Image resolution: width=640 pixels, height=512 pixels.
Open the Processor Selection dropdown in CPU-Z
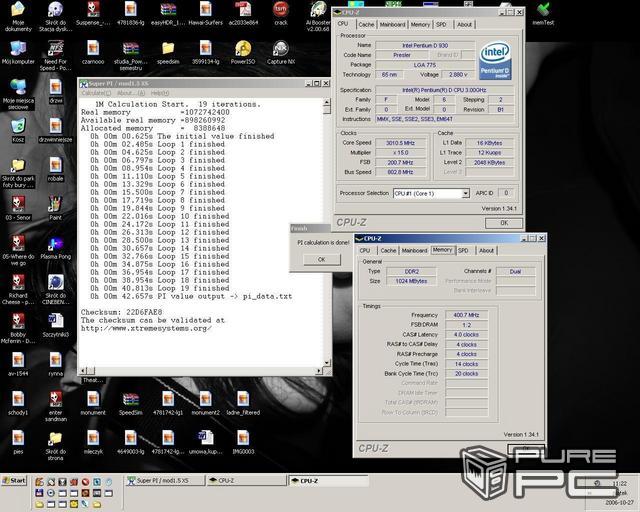coord(465,194)
